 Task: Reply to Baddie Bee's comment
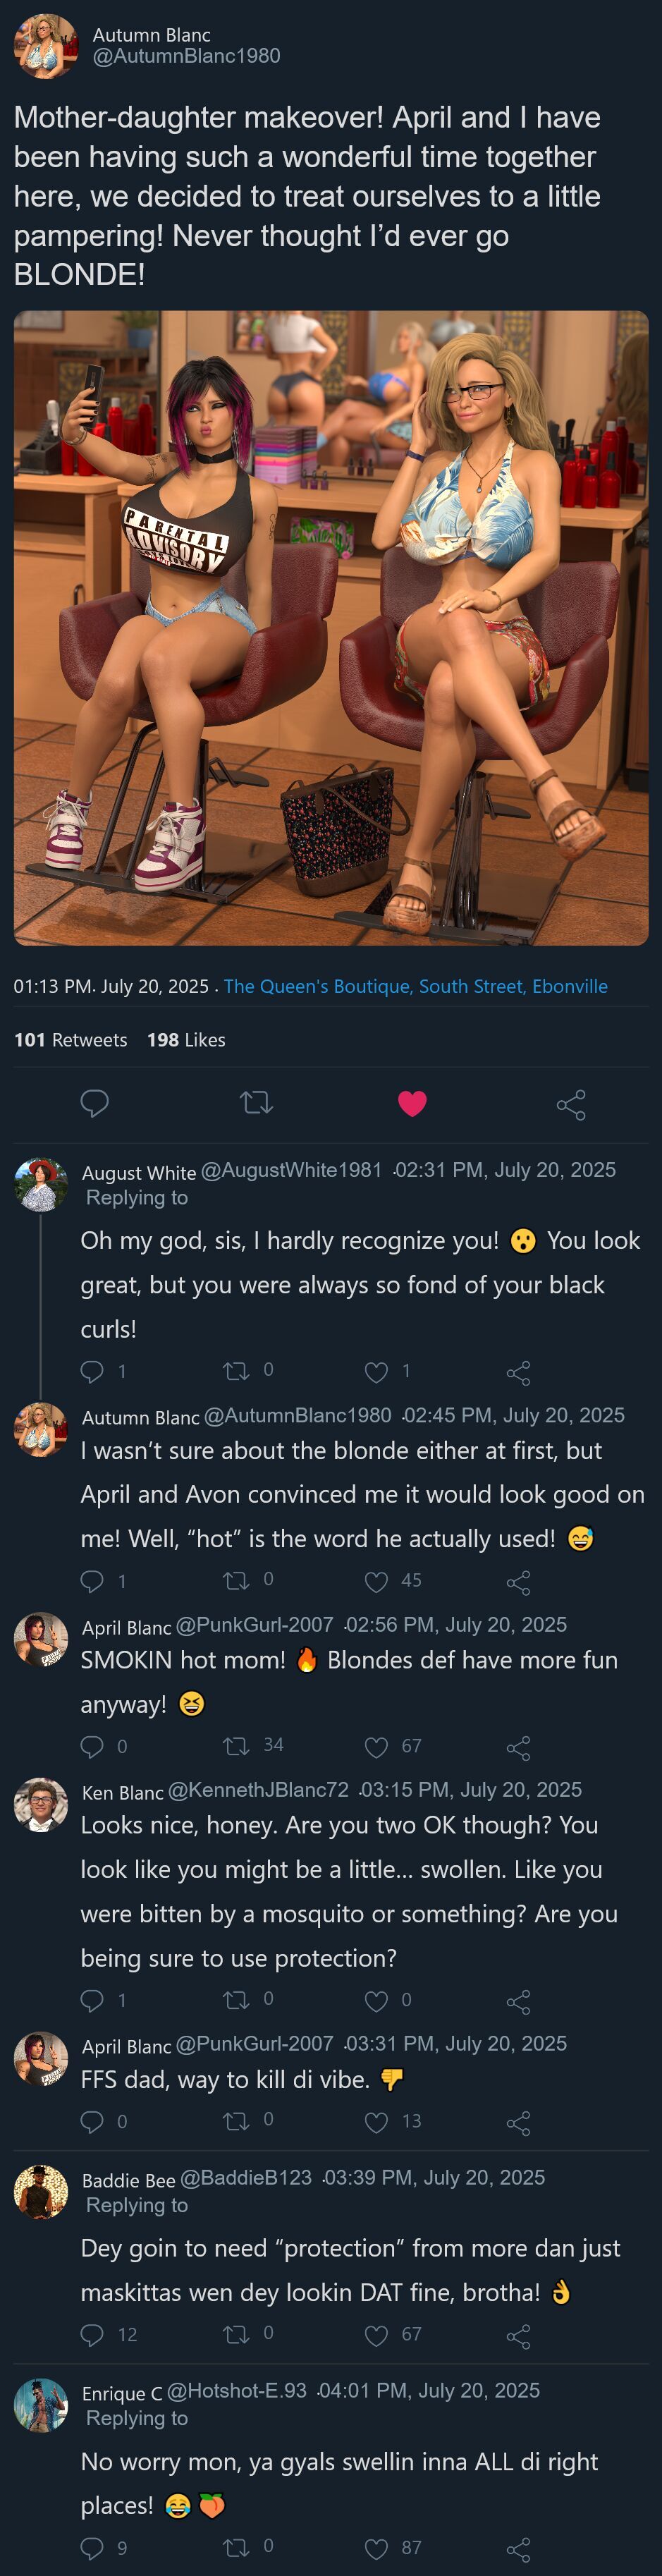(x=92, y=2334)
